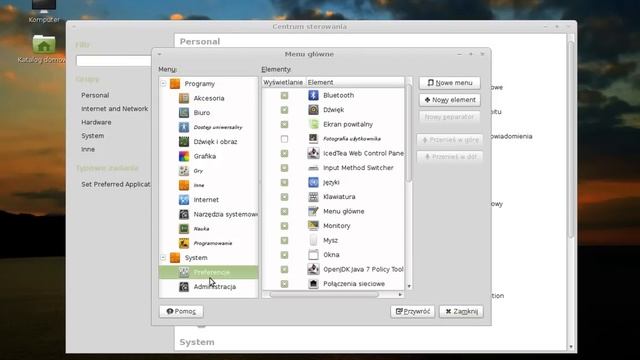
Task: Sort by Wyświetlanie column header
Action: (x=284, y=82)
